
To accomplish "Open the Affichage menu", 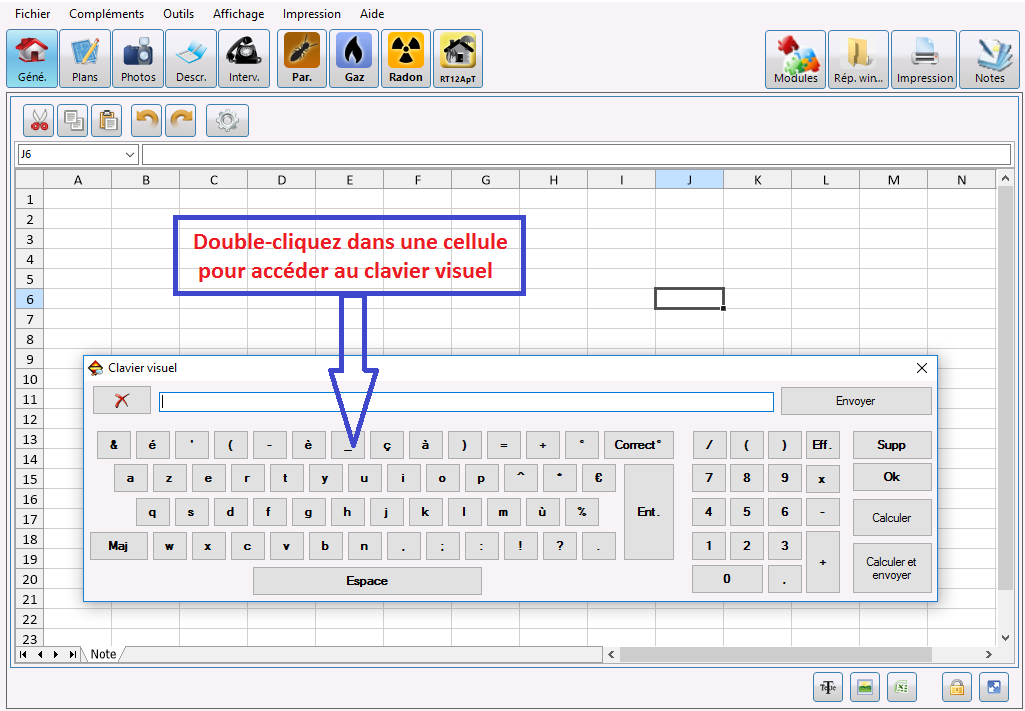I will 239,14.
